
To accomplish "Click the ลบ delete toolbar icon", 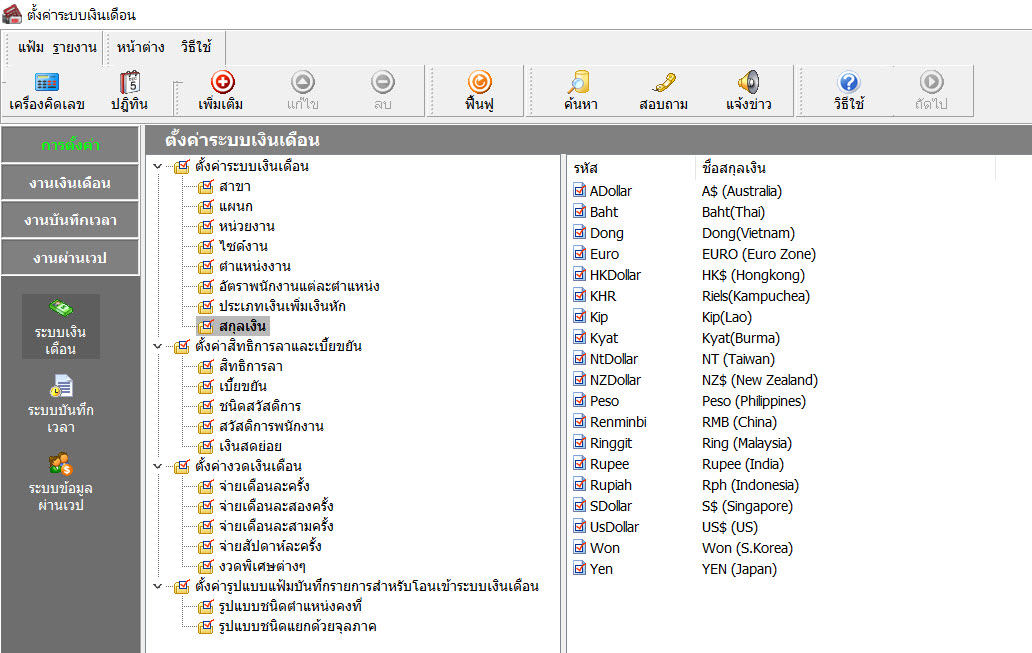I will [382, 82].
